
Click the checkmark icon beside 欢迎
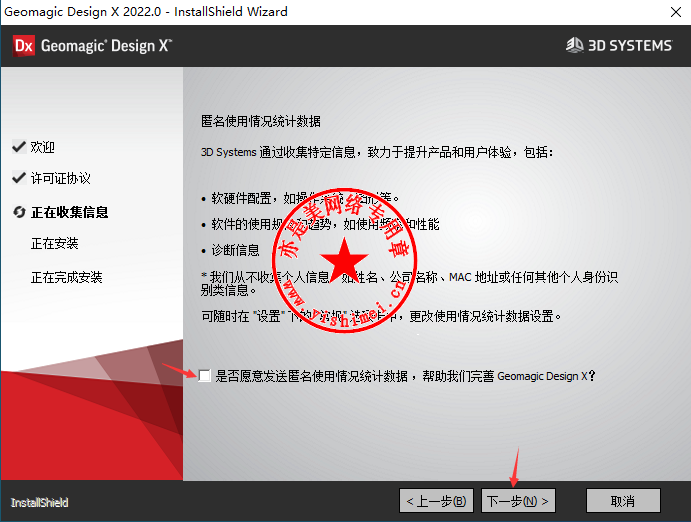pos(19,147)
